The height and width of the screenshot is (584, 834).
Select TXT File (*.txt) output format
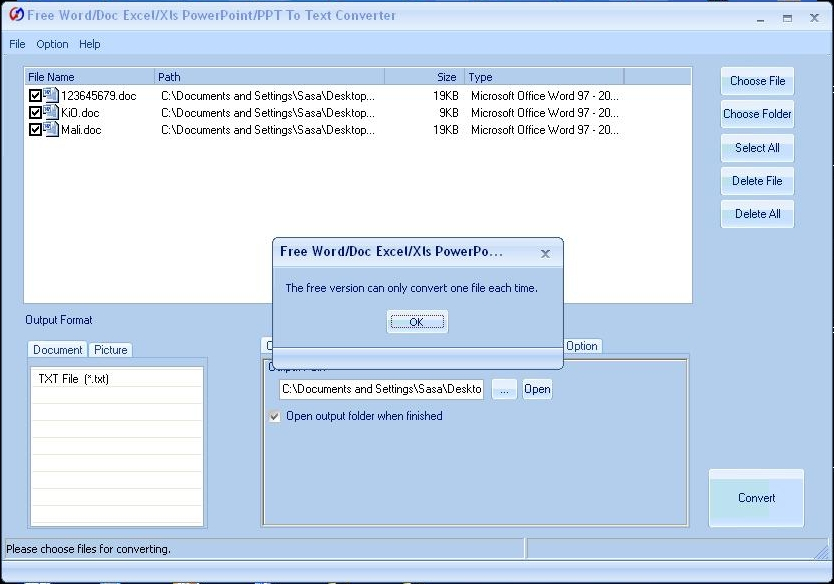pos(117,379)
